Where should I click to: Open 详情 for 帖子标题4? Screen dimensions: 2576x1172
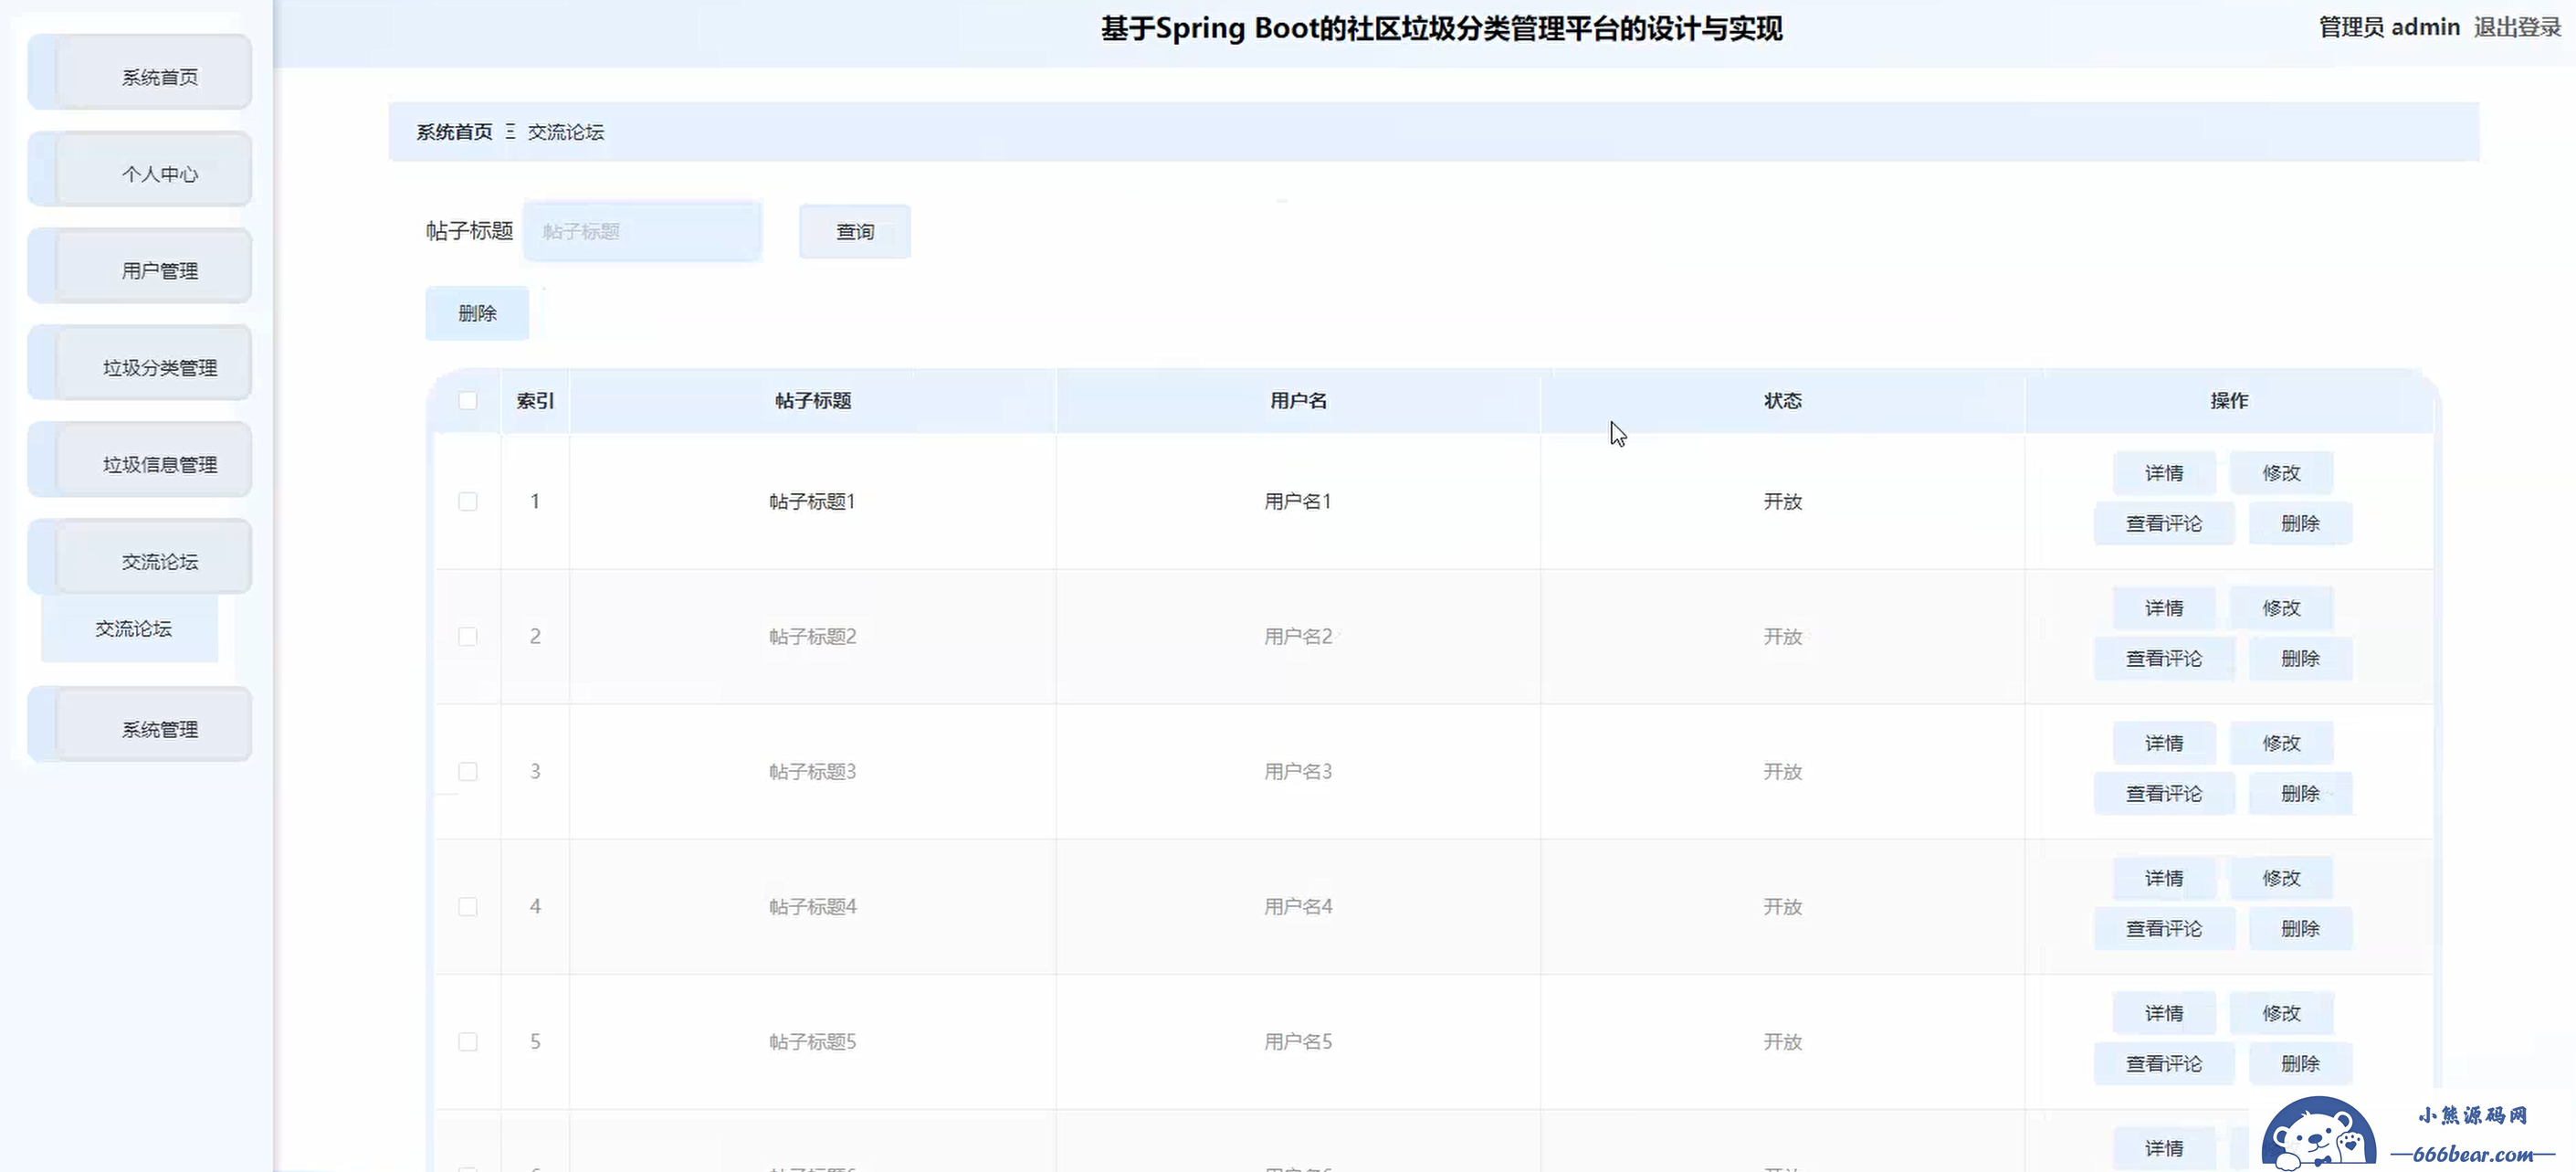(x=2164, y=878)
